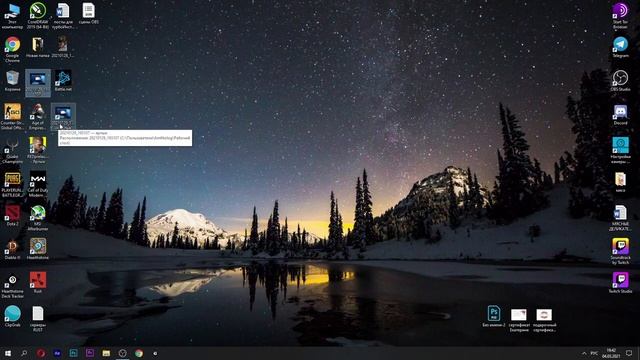The image size is (640, 360).
Task: Select the hovered 20210128 screenshot shortcut
Action: pos(63,117)
